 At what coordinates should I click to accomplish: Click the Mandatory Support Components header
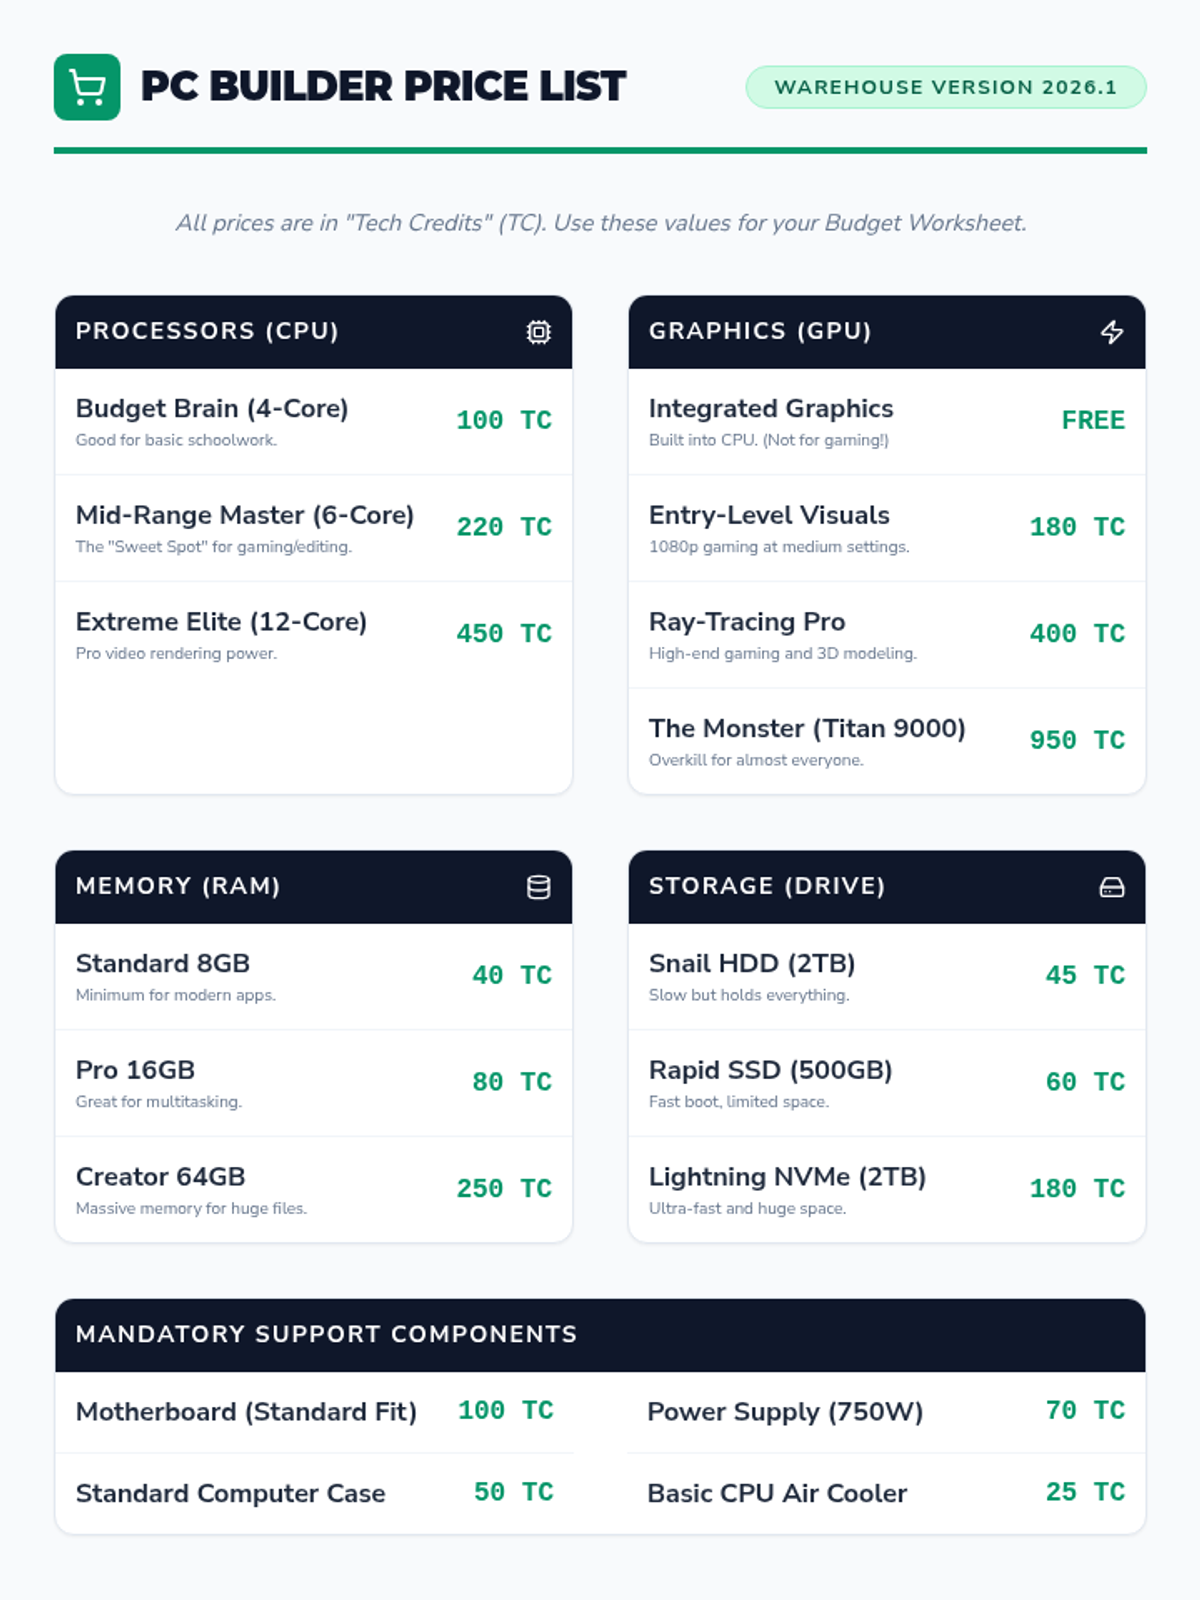pos(600,1335)
